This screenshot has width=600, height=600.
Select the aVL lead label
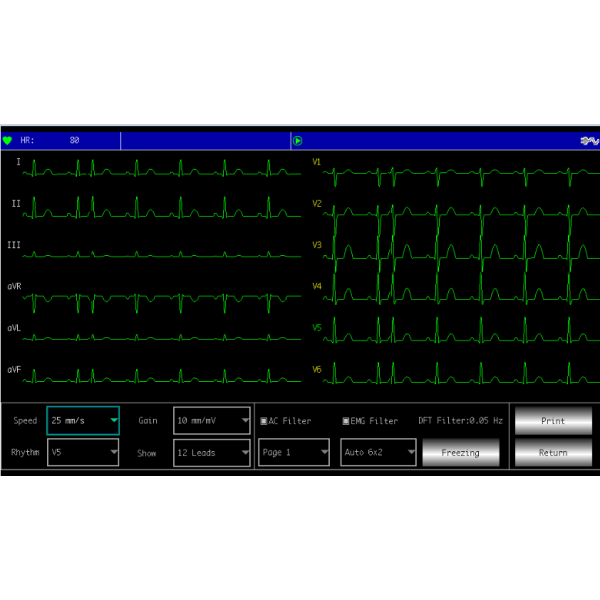(14, 328)
